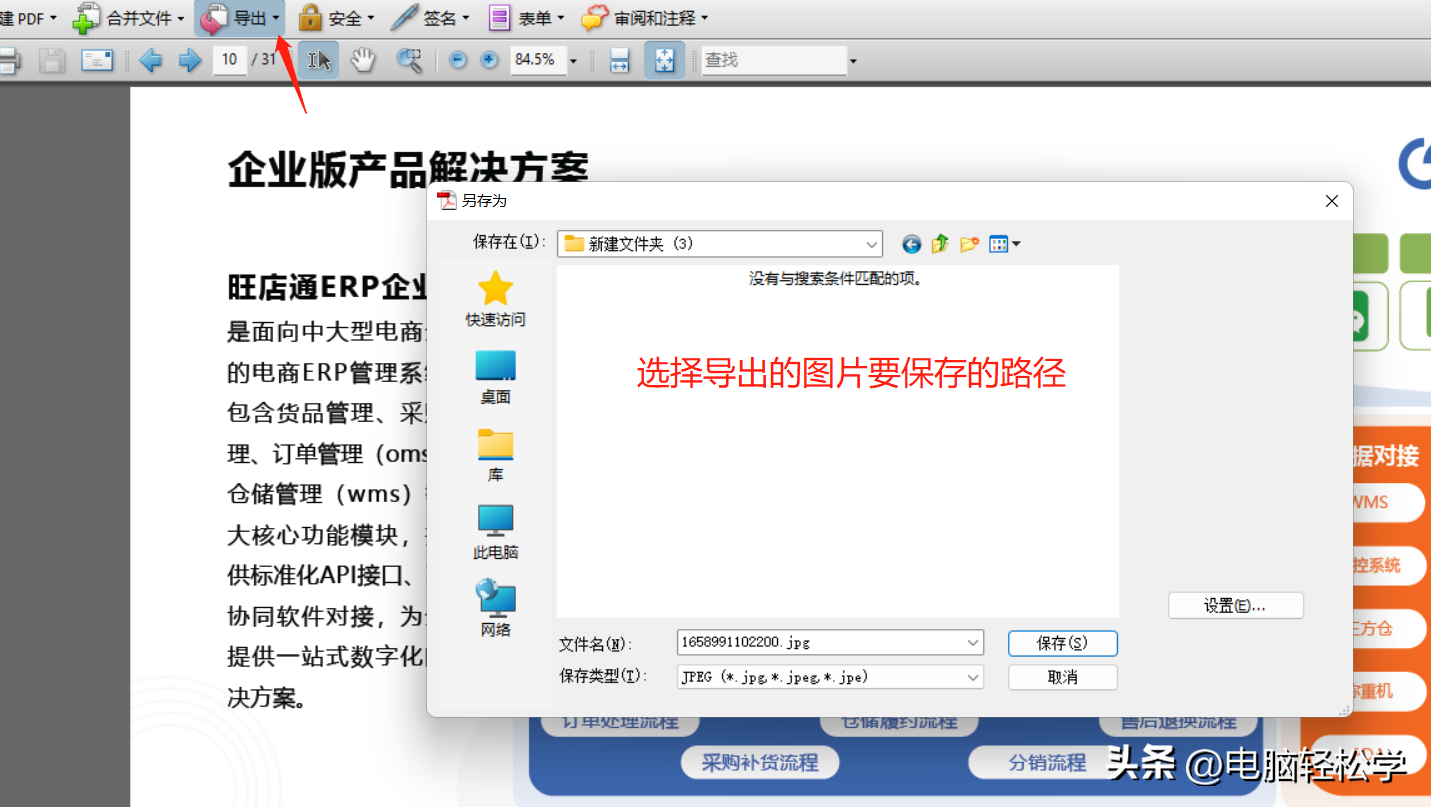Click the up one level folder icon
The height and width of the screenshot is (807, 1431).
[x=940, y=244]
